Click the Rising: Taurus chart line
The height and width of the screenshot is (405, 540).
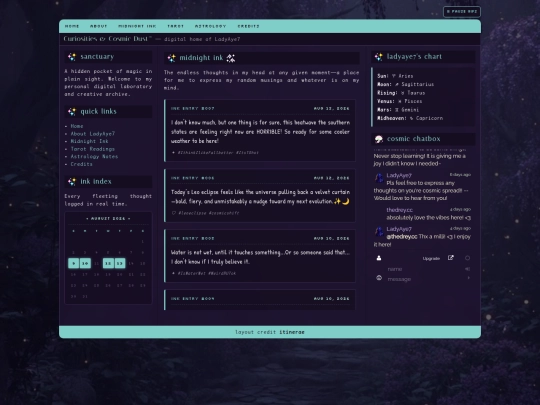(401, 93)
